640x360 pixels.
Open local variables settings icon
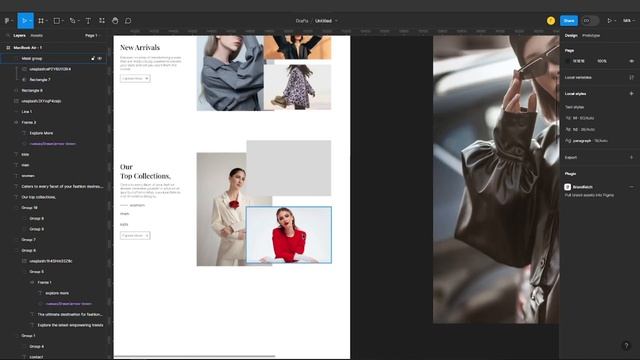pos(631,77)
